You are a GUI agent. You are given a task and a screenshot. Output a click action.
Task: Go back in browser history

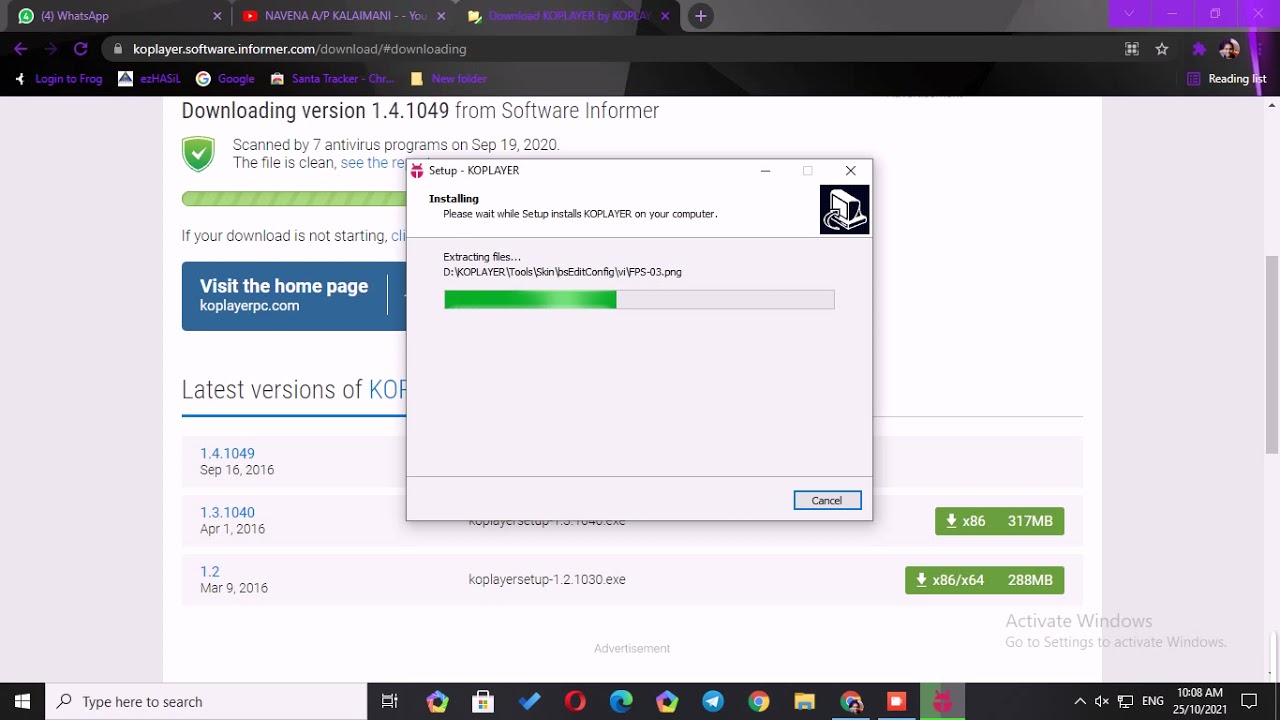[21, 49]
